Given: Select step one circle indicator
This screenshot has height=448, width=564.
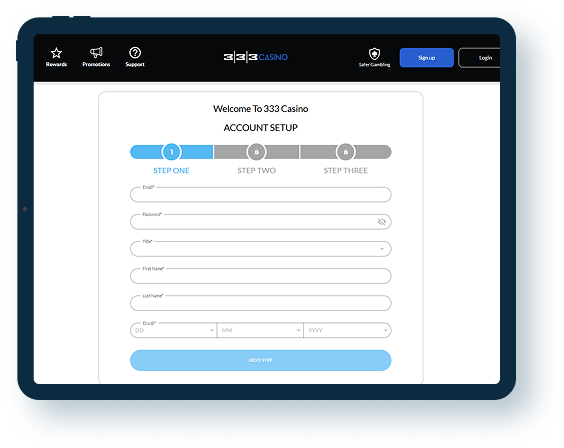Looking at the screenshot, I should click(172, 152).
